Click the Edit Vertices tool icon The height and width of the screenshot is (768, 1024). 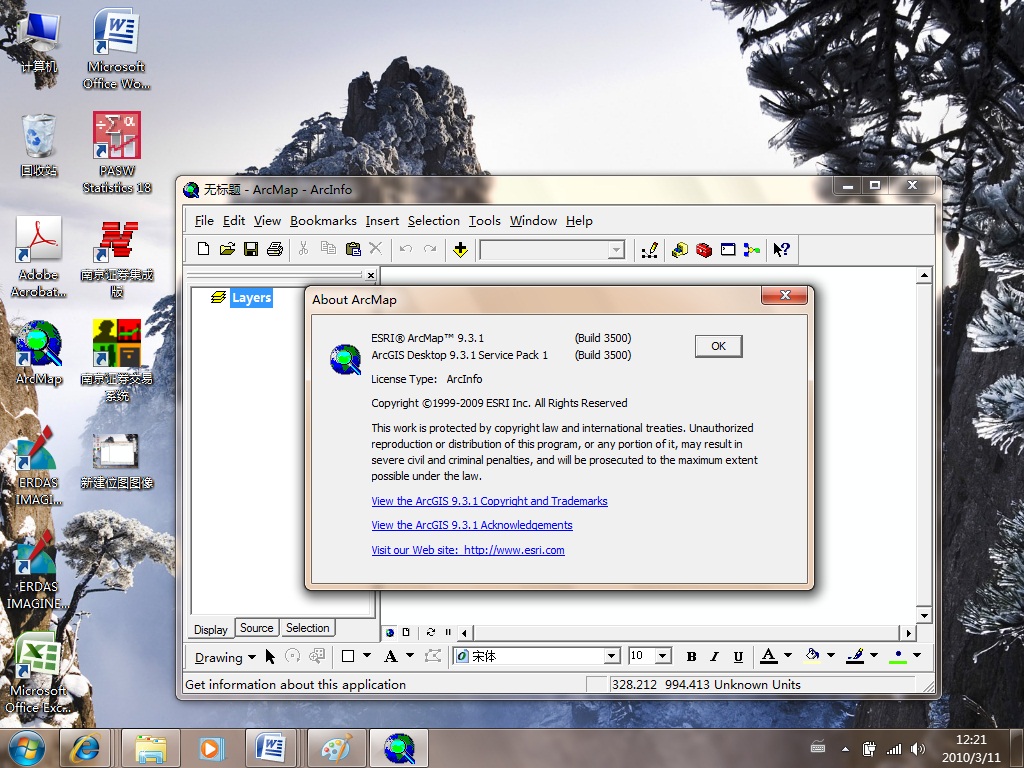click(432, 656)
